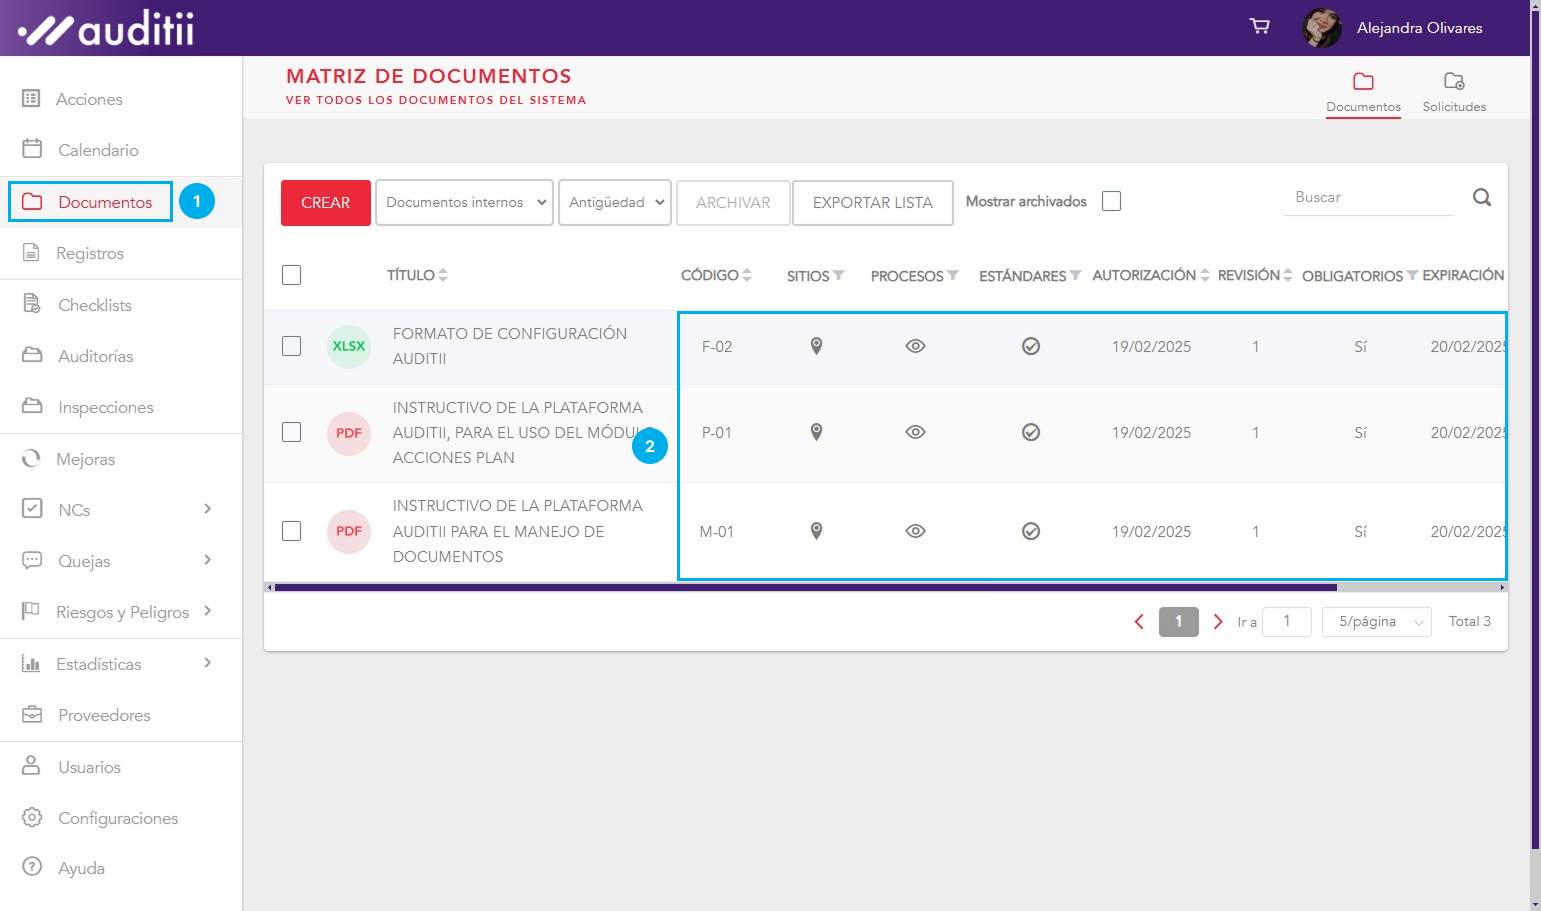The width and height of the screenshot is (1541, 911).
Task: Open Auditorías in the sidebar
Action: pos(95,356)
